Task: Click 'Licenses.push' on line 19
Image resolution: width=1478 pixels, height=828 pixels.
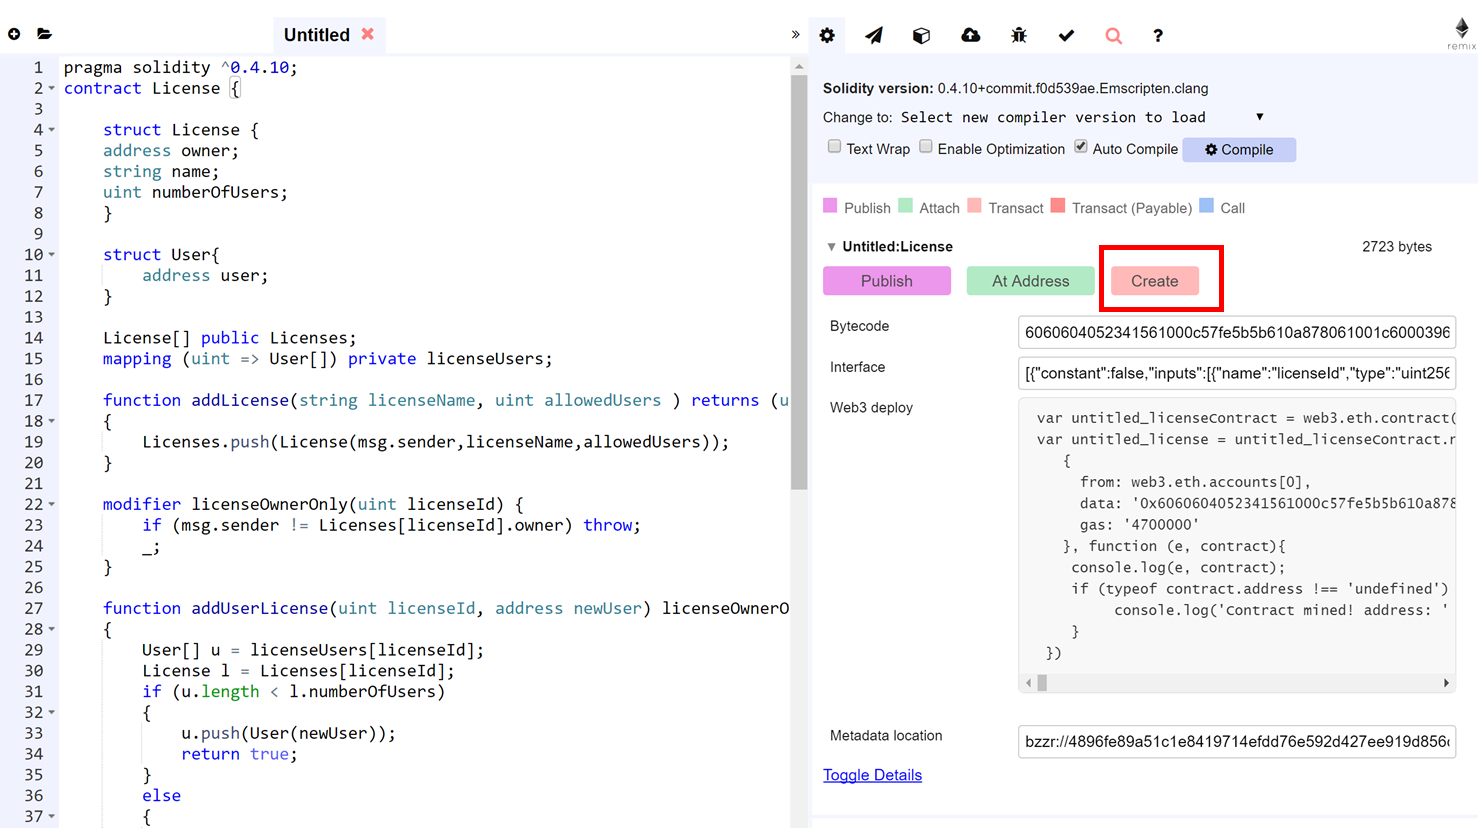Action: [206, 442]
